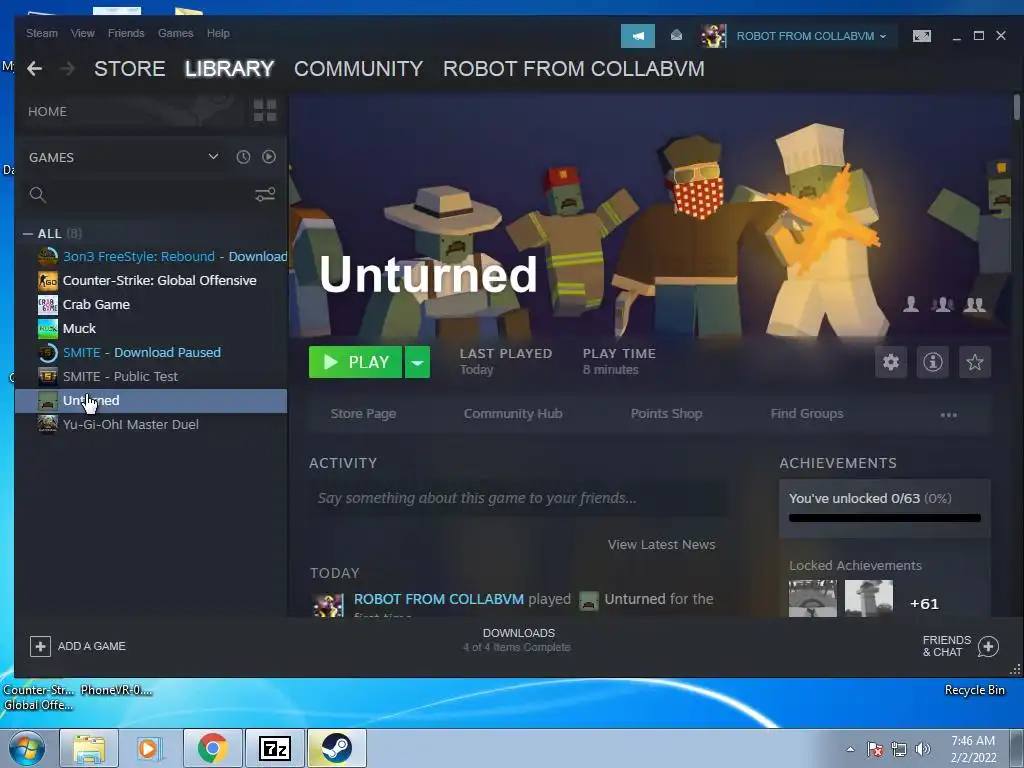The height and width of the screenshot is (768, 1024).
Task: Click the Add a Game plus icon
Action: tap(40, 647)
